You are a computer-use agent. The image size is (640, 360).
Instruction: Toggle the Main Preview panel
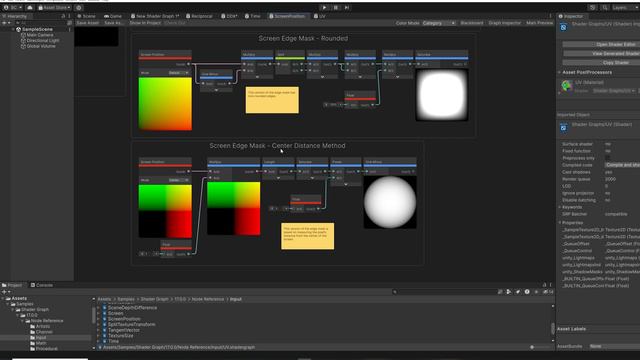pos(539,23)
